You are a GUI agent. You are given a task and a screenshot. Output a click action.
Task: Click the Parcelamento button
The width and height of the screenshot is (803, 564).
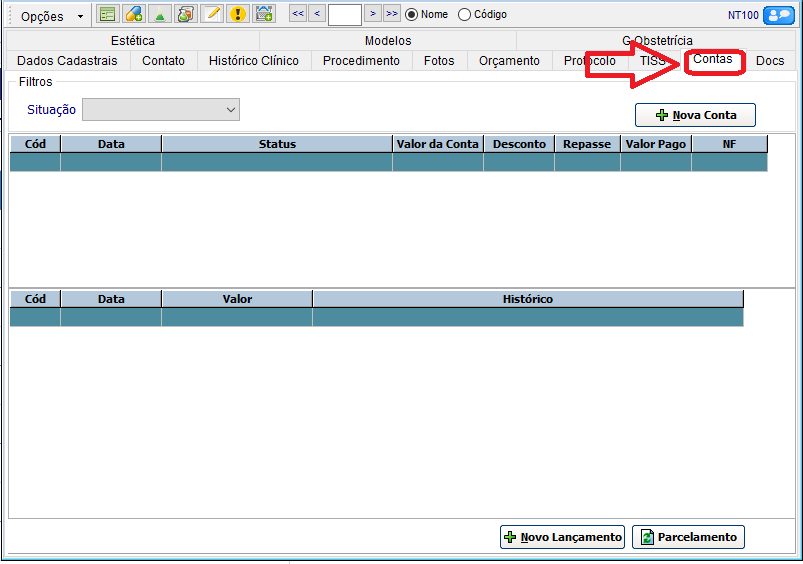(688, 537)
